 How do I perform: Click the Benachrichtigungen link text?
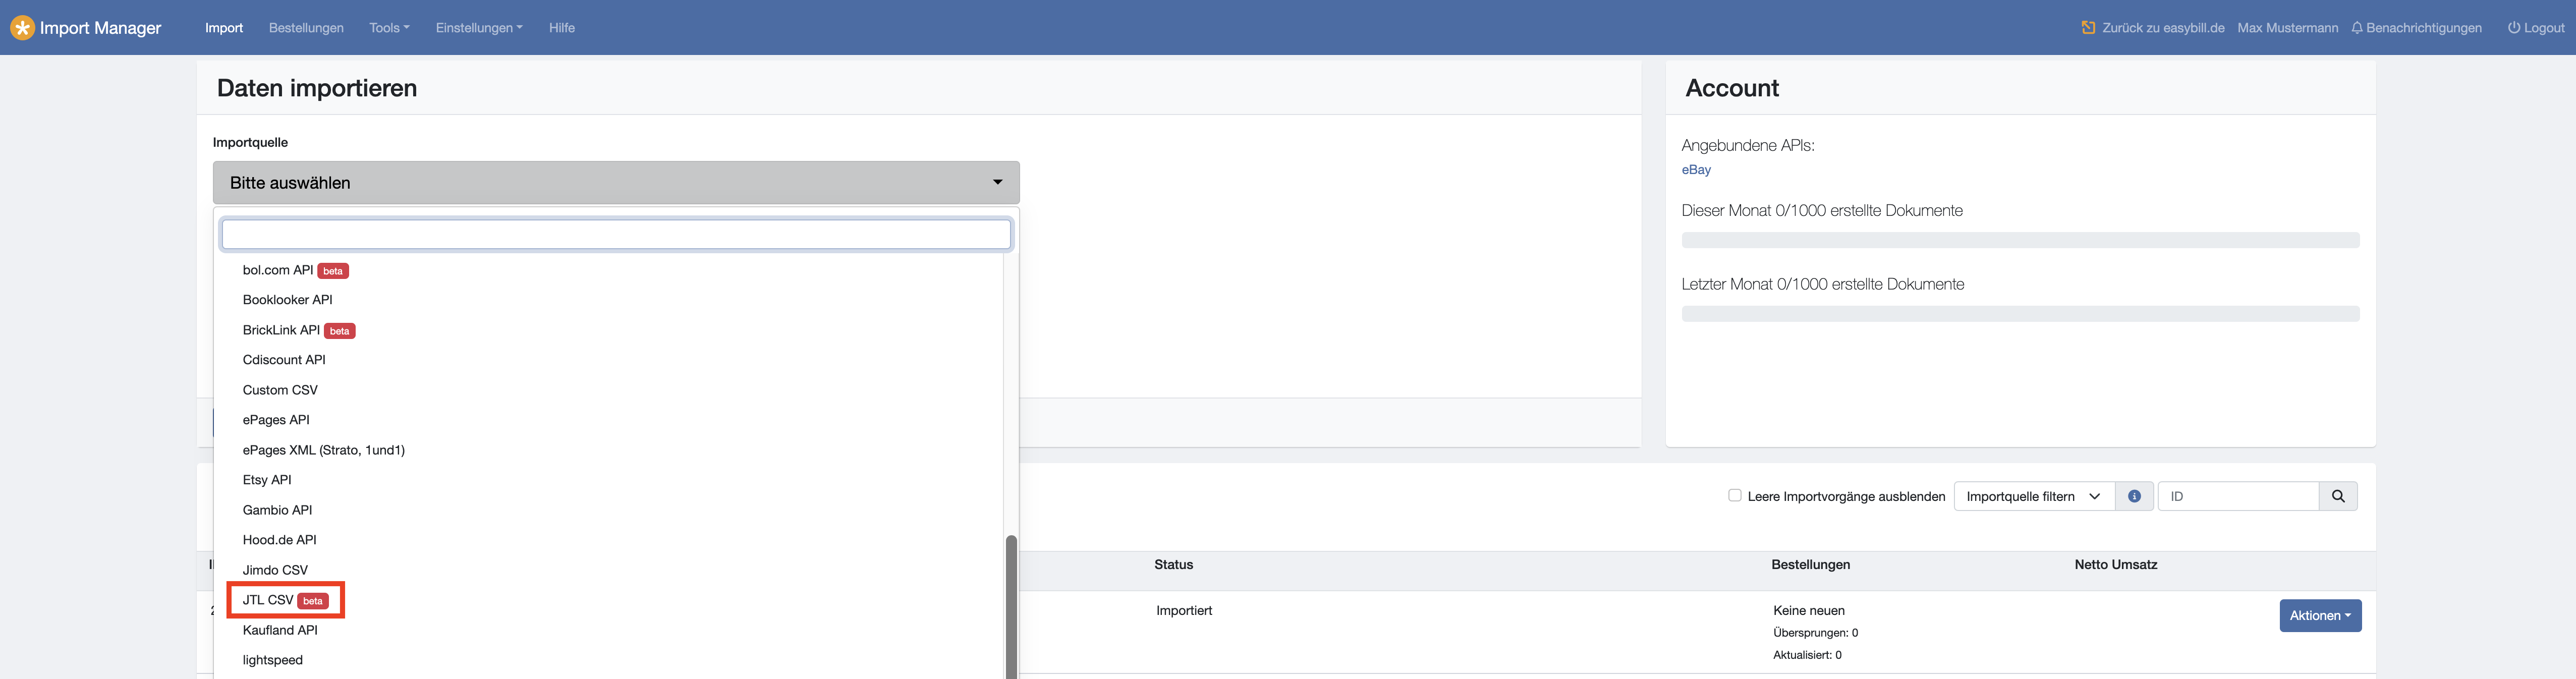2424,28
